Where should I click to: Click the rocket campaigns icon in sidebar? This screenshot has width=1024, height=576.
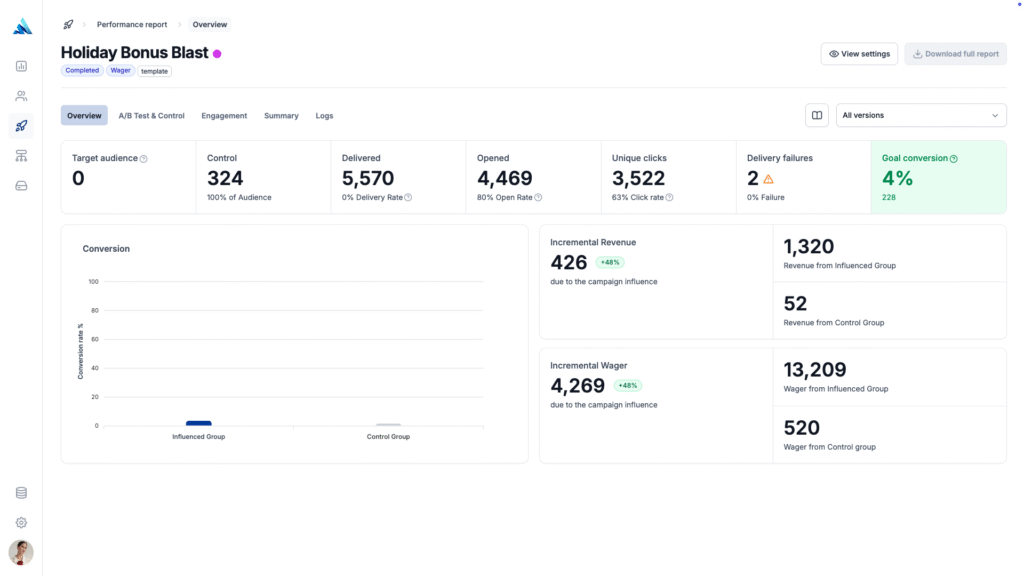21,126
